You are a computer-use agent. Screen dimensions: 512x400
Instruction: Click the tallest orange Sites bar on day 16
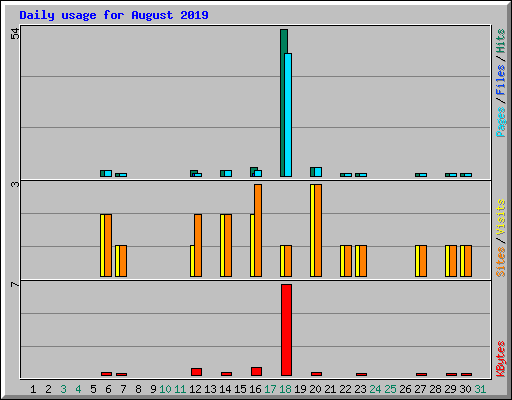pos(258,230)
